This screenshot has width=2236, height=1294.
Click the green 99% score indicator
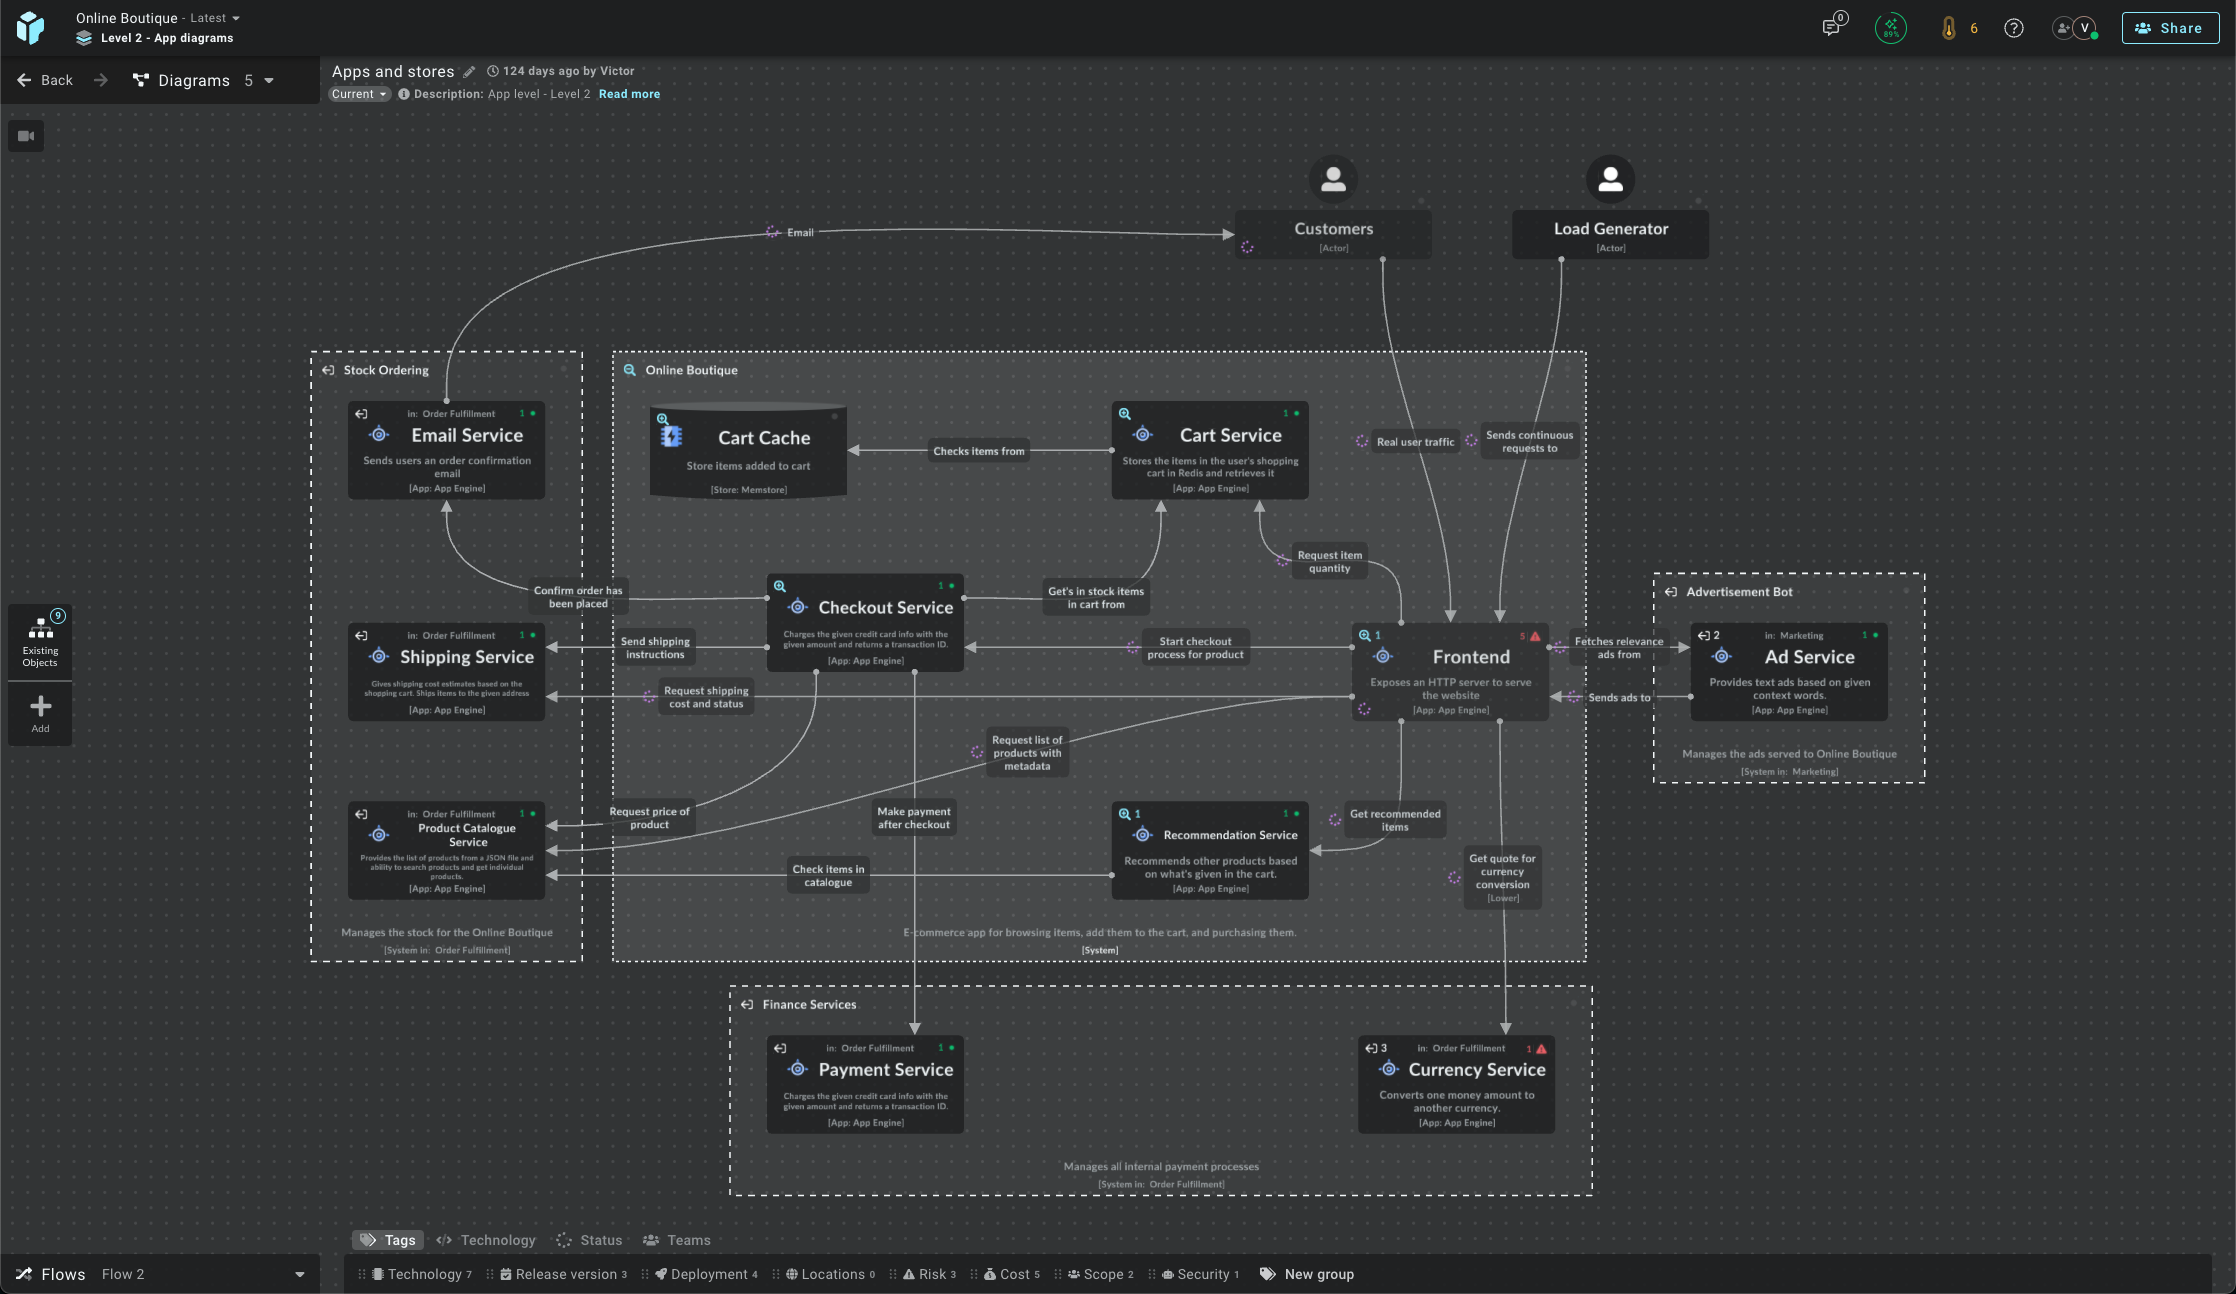tap(1890, 28)
